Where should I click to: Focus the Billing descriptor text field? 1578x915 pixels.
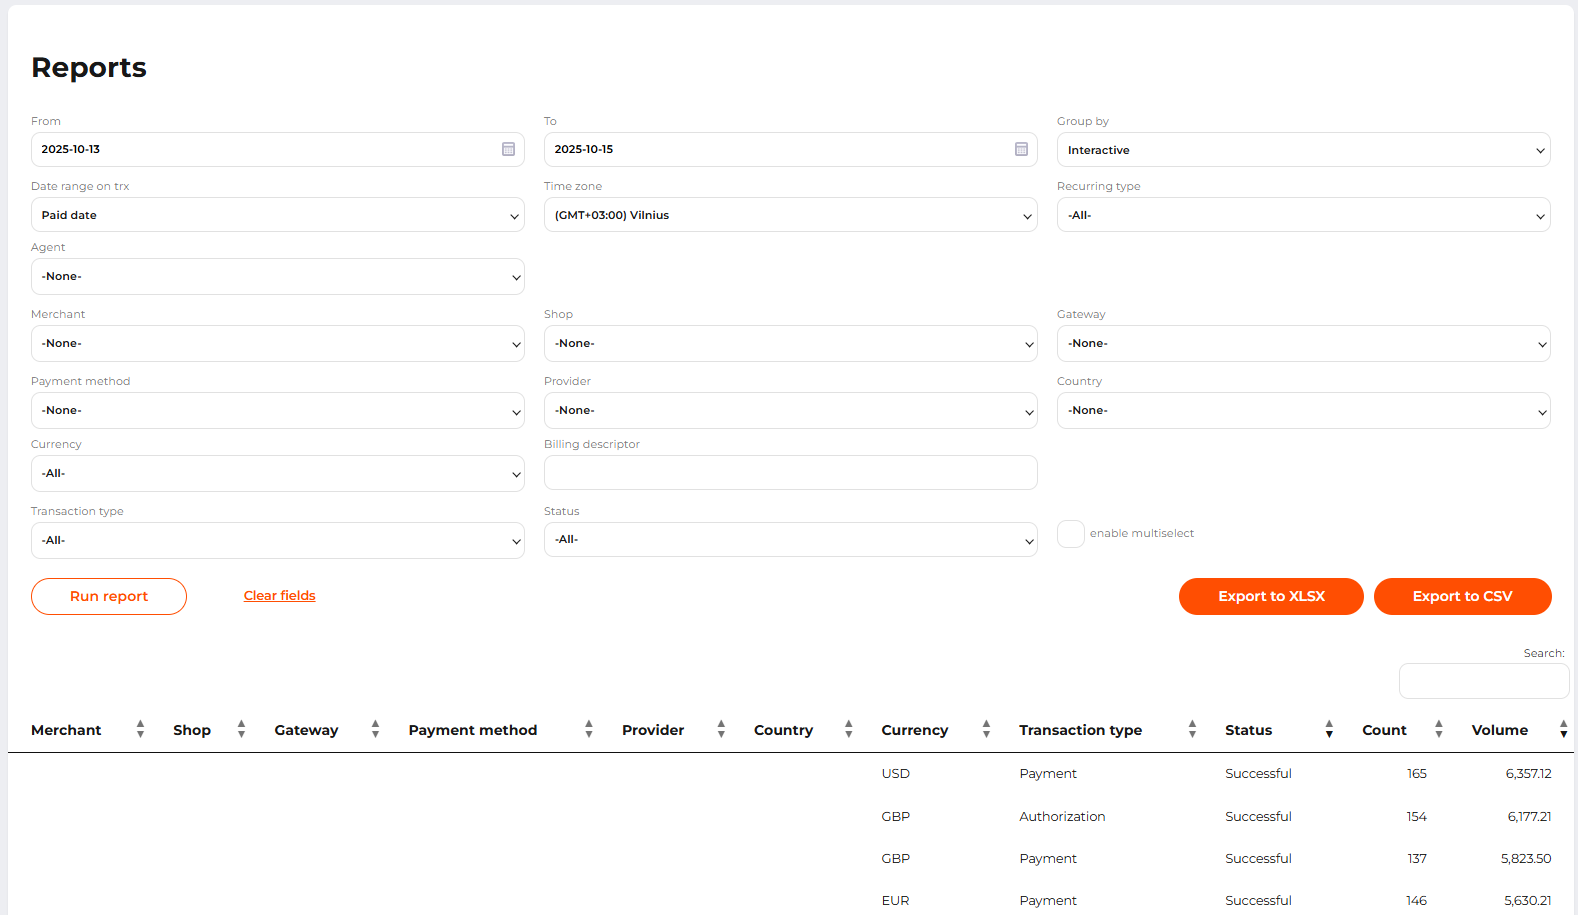click(x=790, y=473)
